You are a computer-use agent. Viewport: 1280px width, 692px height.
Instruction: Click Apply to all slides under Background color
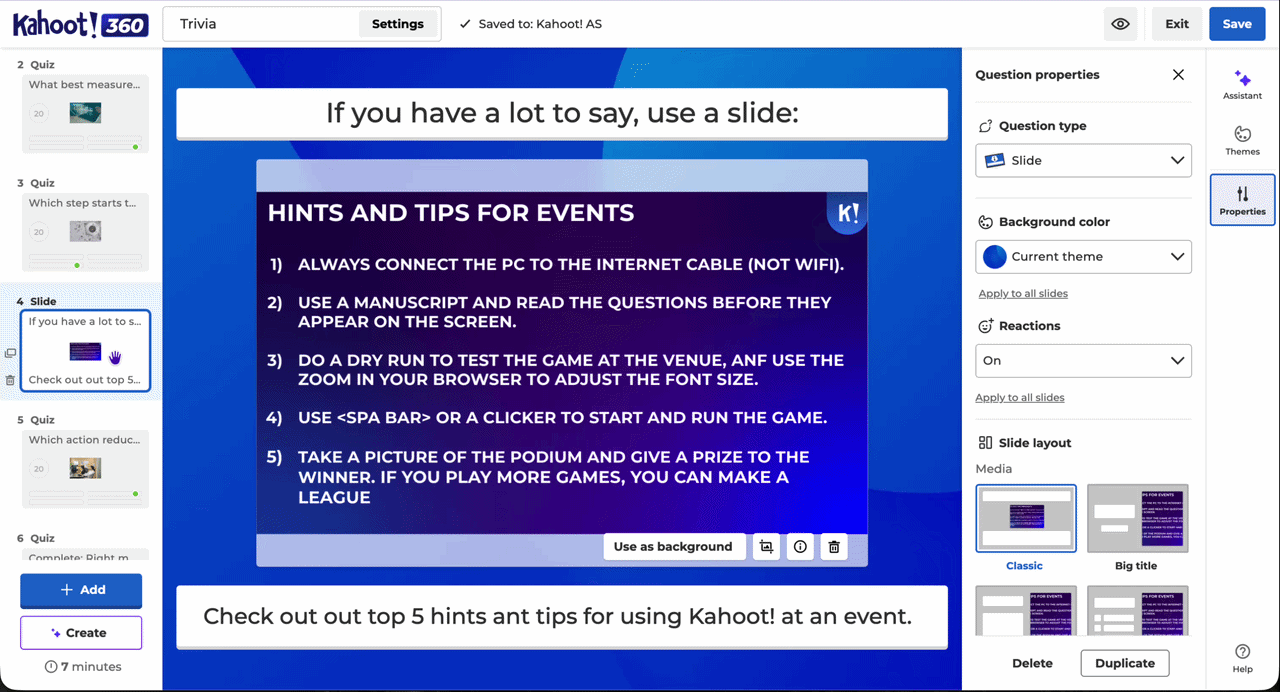pyautogui.click(x=1023, y=294)
